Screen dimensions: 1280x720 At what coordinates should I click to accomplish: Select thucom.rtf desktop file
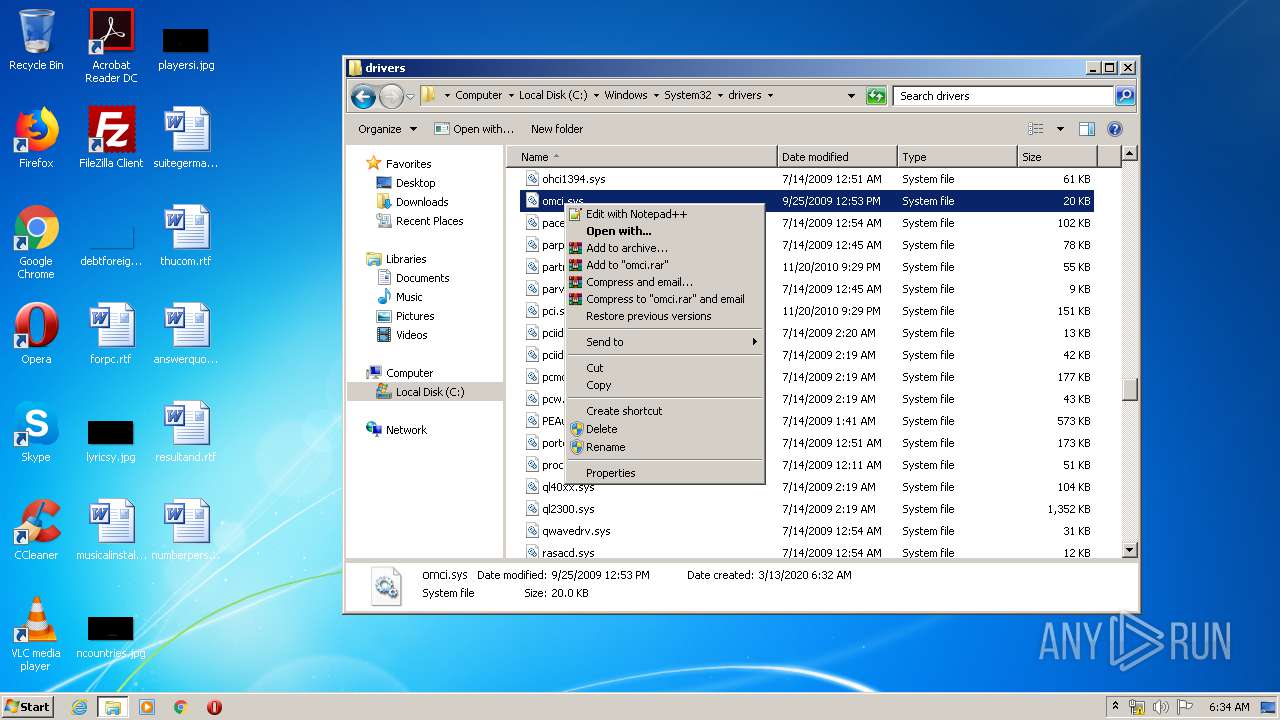coord(186,235)
